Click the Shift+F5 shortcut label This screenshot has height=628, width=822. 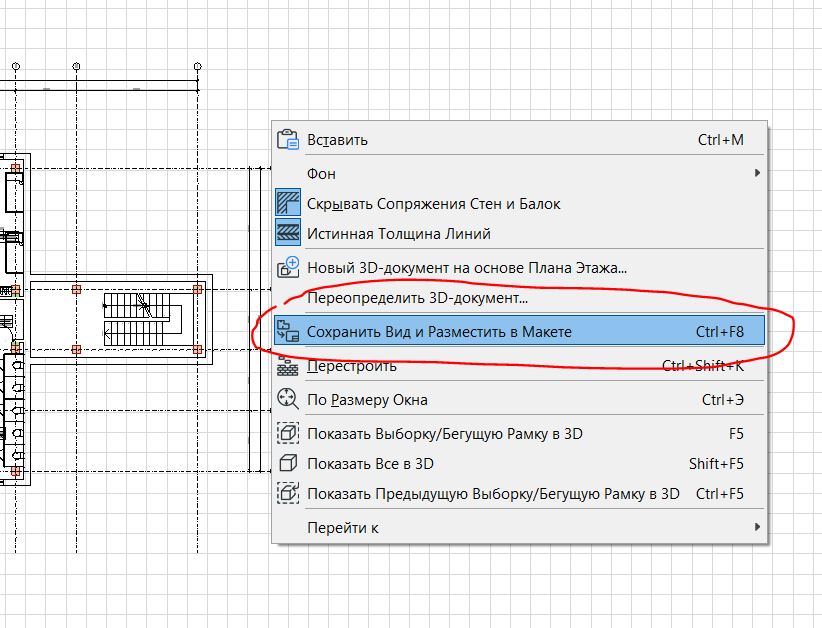(716, 463)
